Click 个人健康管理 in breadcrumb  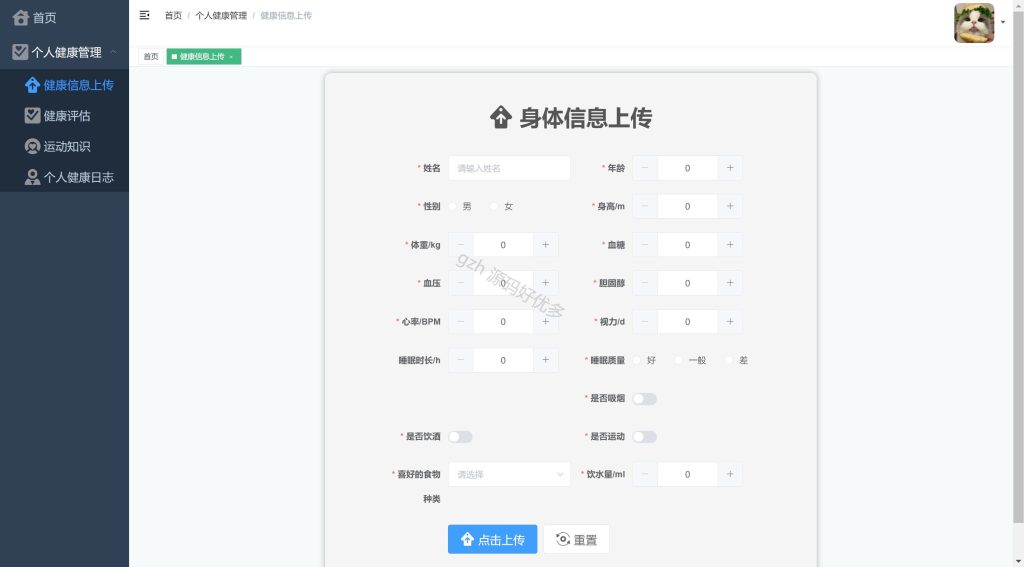221,16
